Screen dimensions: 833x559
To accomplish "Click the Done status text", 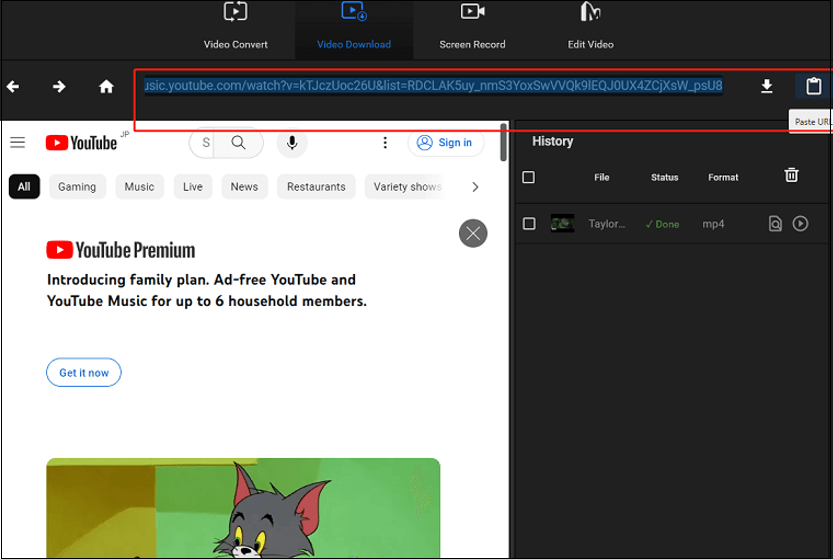I will click(662, 224).
